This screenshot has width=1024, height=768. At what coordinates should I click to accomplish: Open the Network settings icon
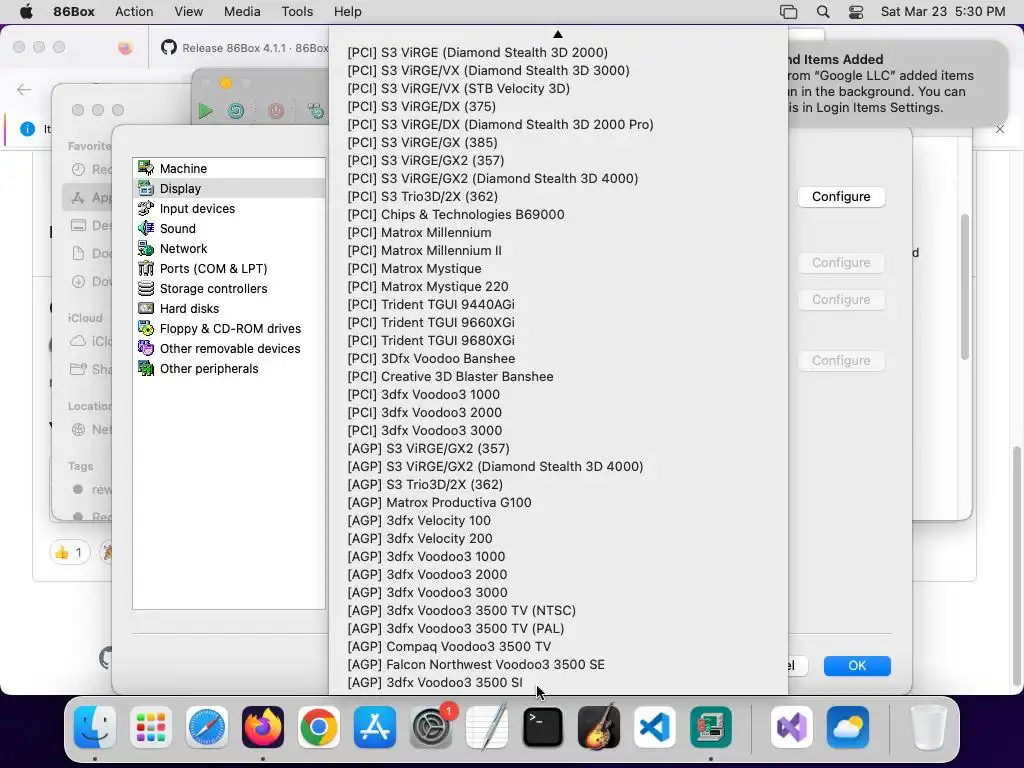(146, 248)
